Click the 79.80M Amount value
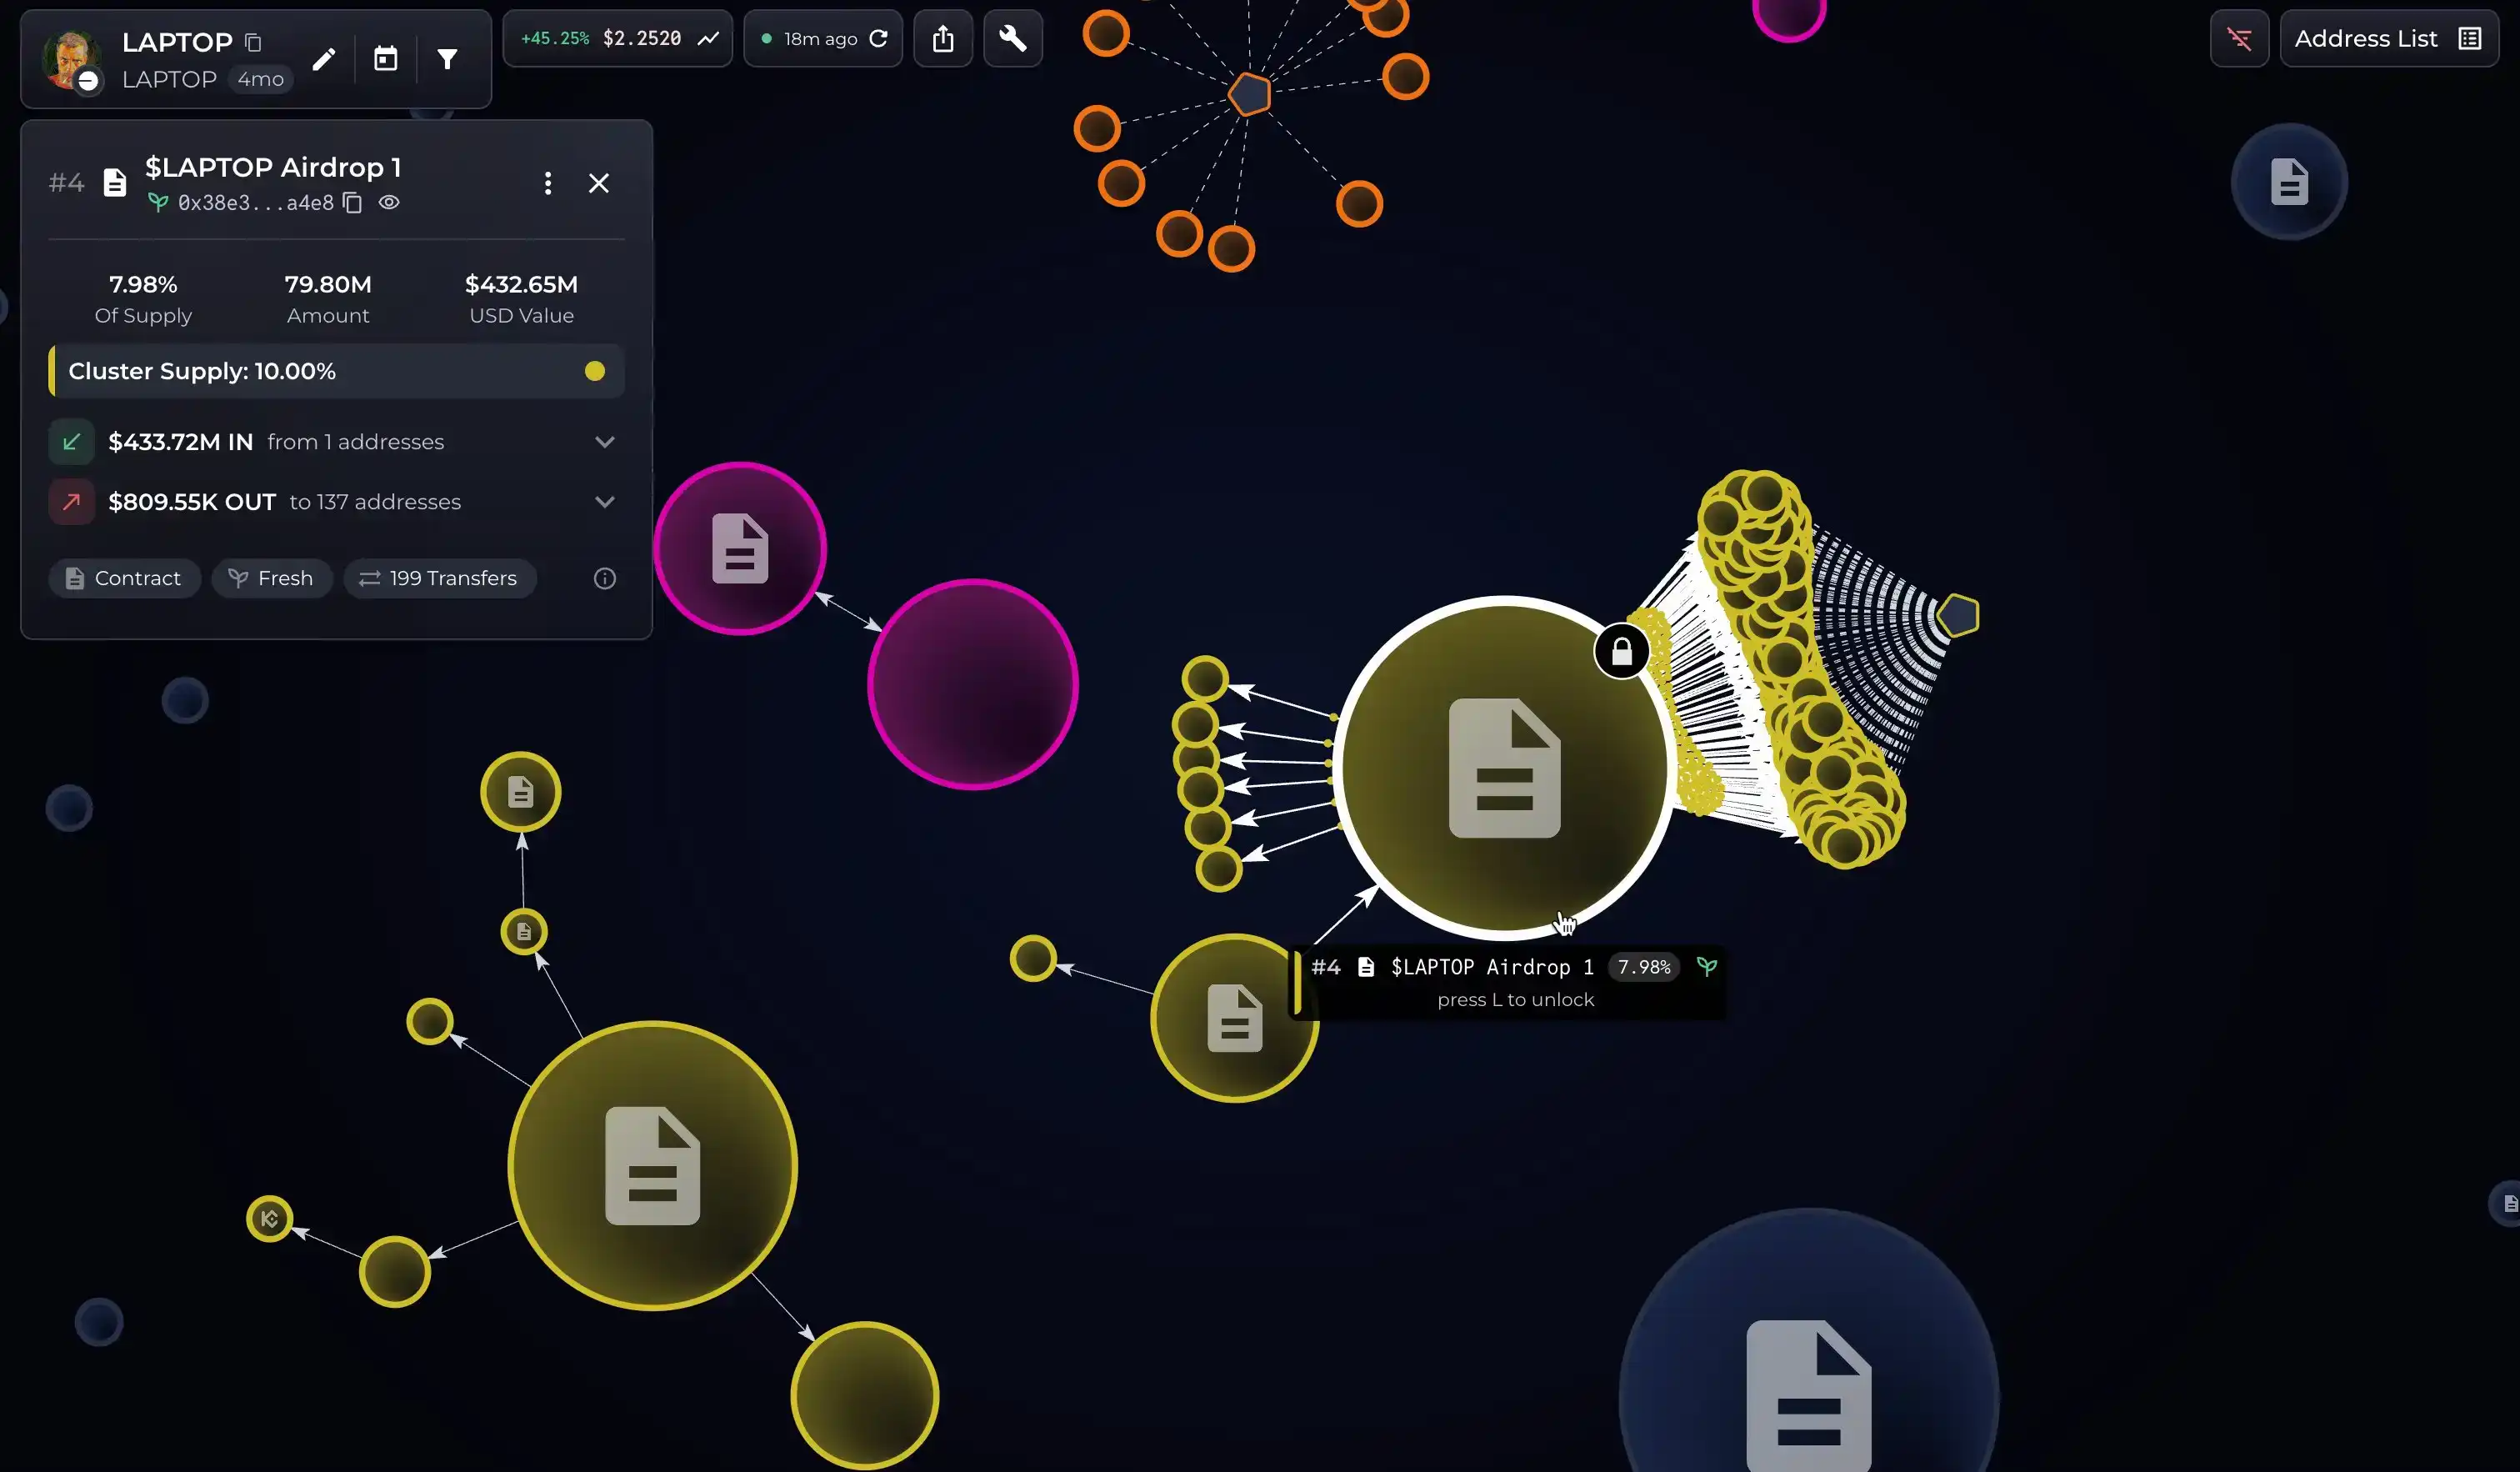The width and height of the screenshot is (2520, 1472). pyautogui.click(x=328, y=284)
